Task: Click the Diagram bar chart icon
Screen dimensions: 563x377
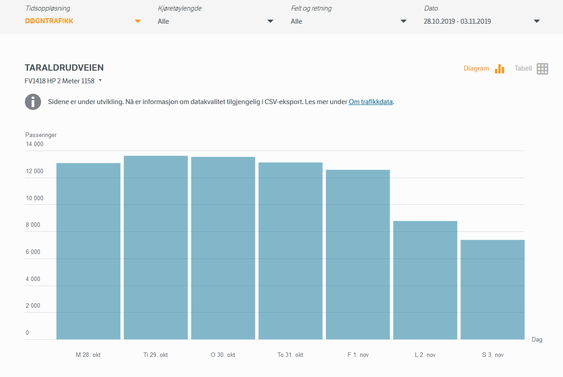Action: coord(499,69)
